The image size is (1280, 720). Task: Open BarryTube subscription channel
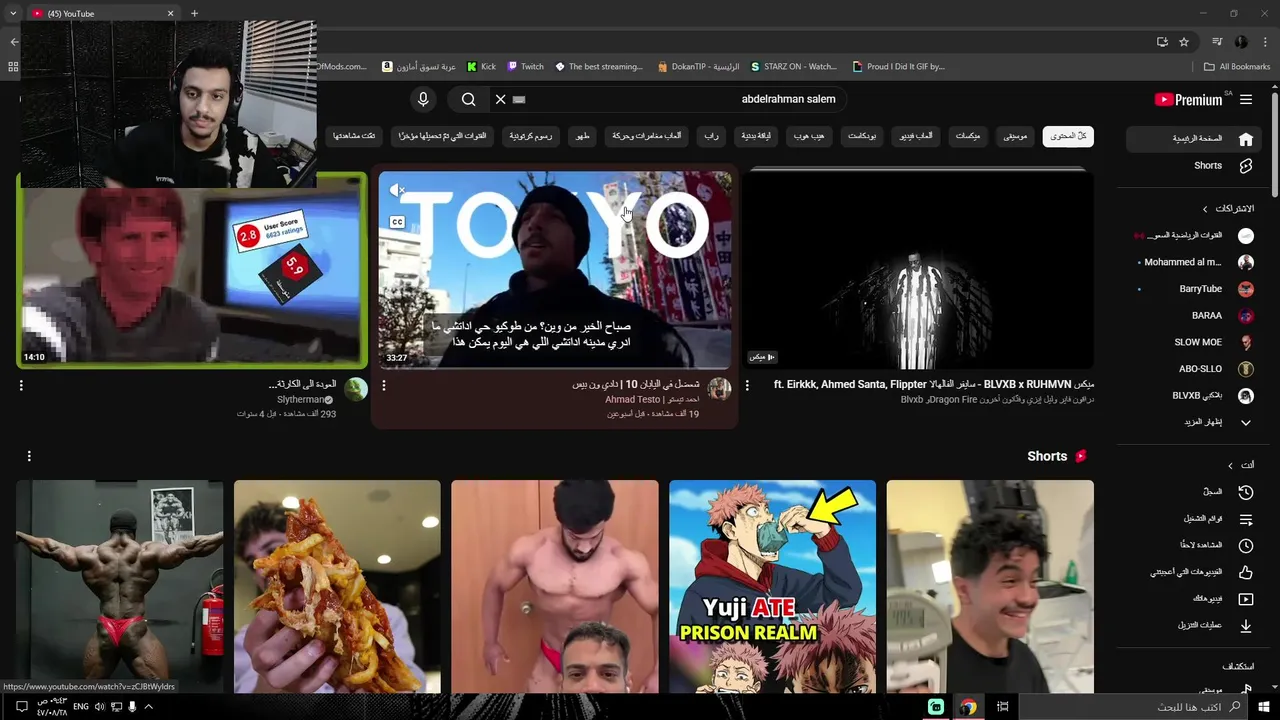click(1194, 289)
